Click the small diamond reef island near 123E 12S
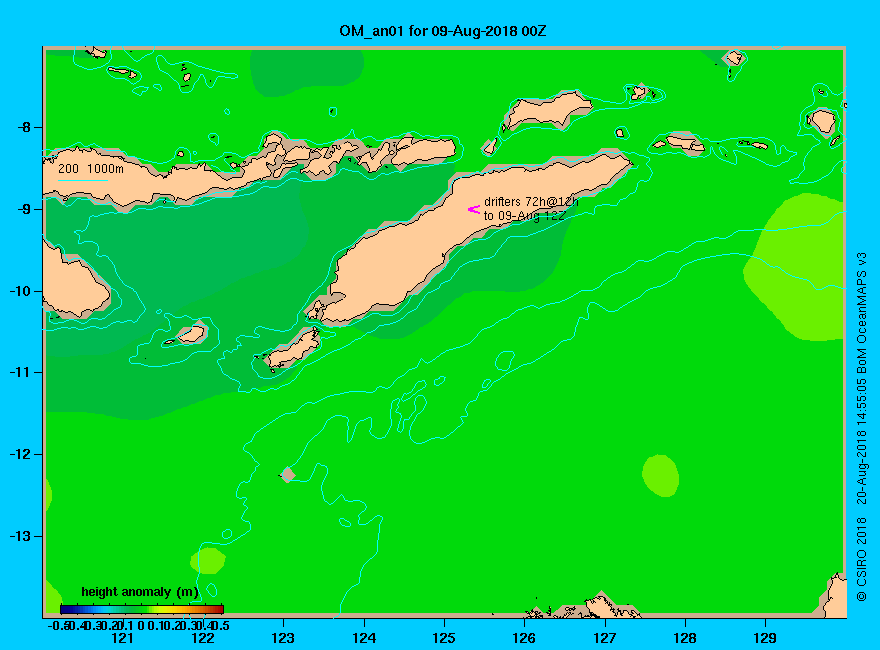Screen dimensions: 880x650 pyautogui.click(x=288, y=474)
